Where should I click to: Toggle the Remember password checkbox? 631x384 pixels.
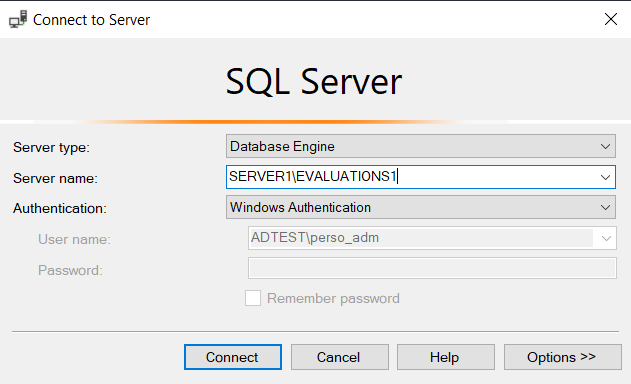coord(253,298)
